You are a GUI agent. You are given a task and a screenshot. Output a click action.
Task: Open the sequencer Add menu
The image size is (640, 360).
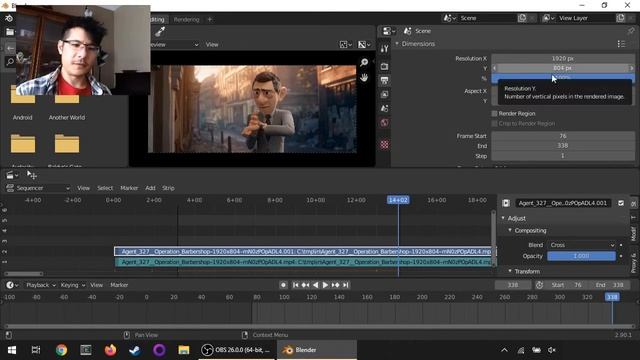click(150, 188)
